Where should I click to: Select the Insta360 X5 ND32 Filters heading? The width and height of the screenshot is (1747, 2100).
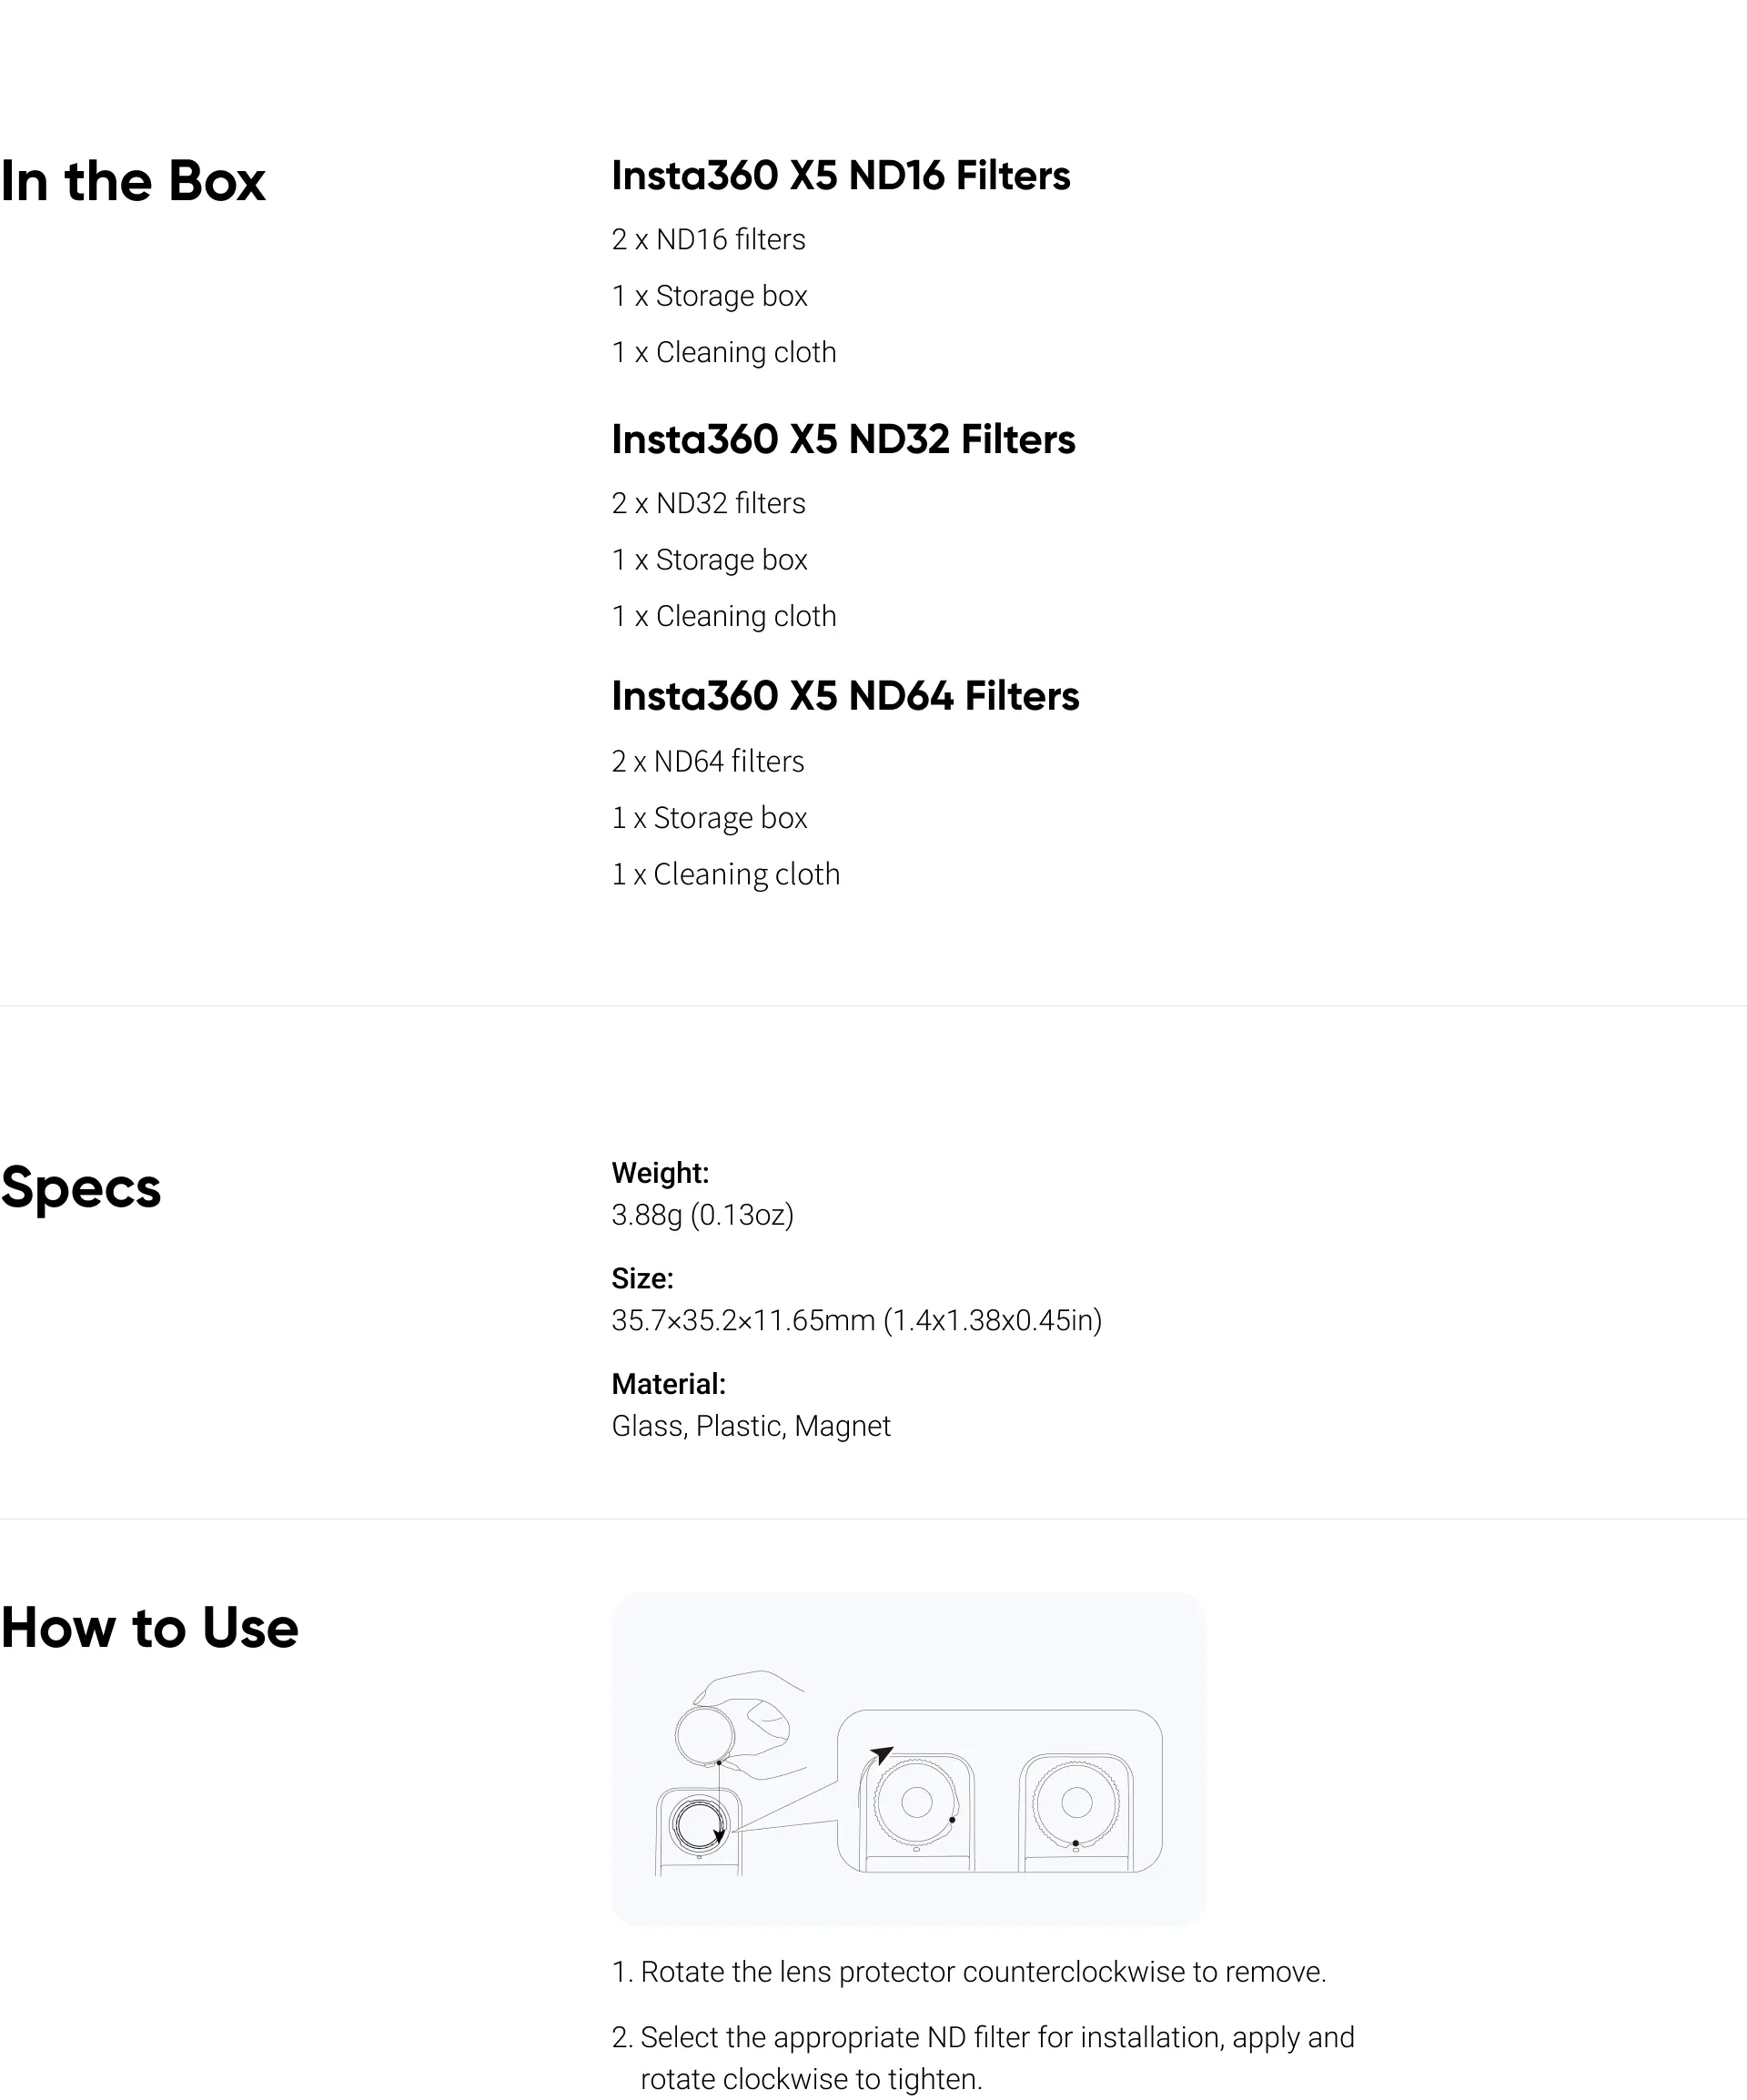coord(843,440)
